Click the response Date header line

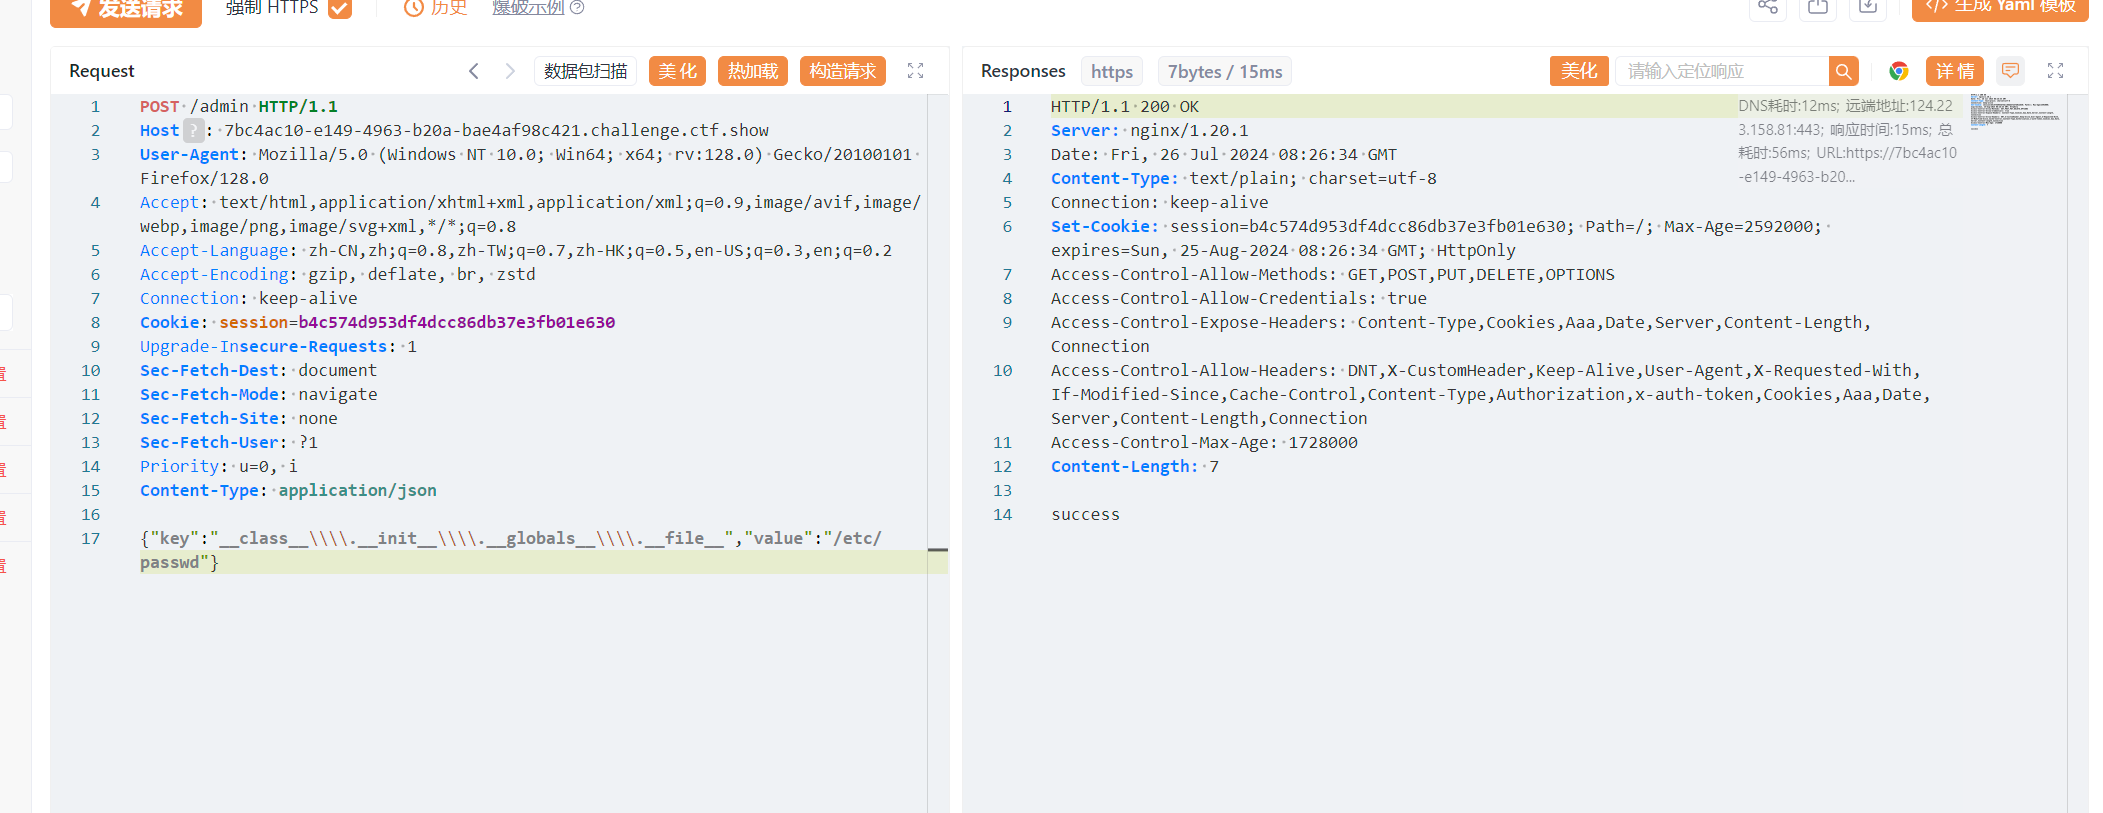1223,154
